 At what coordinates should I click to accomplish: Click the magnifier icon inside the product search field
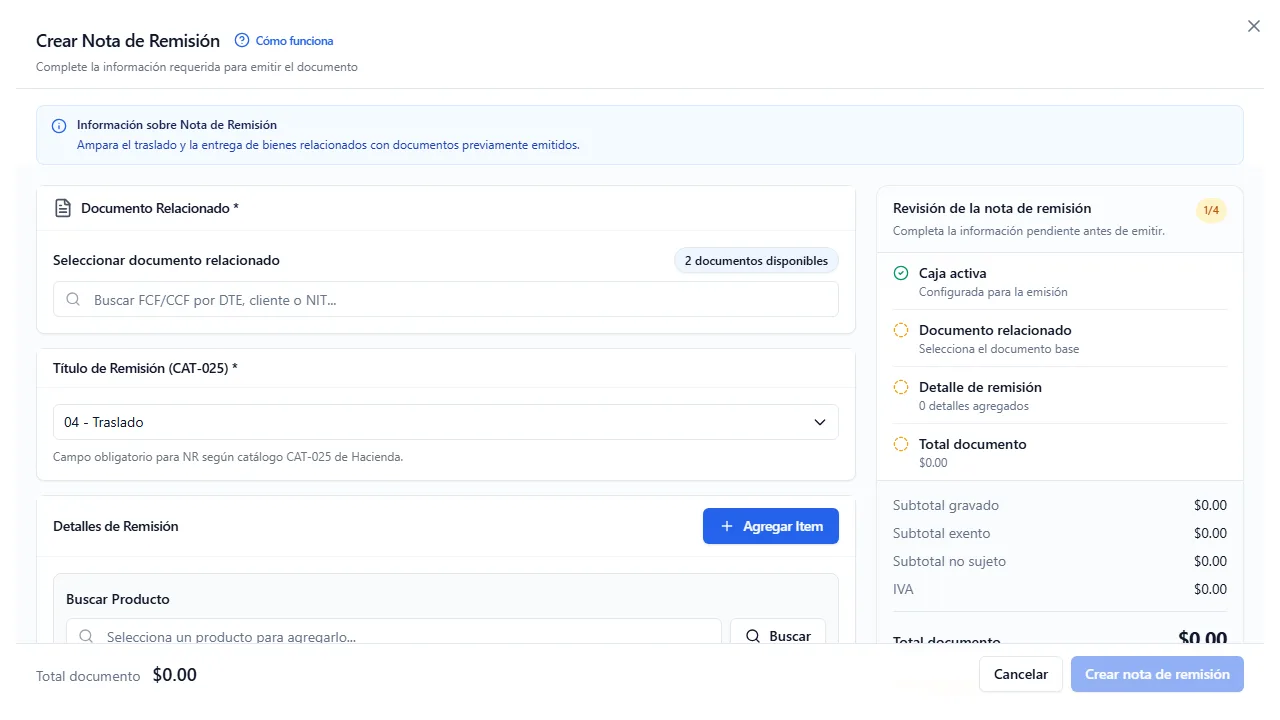pos(86,636)
